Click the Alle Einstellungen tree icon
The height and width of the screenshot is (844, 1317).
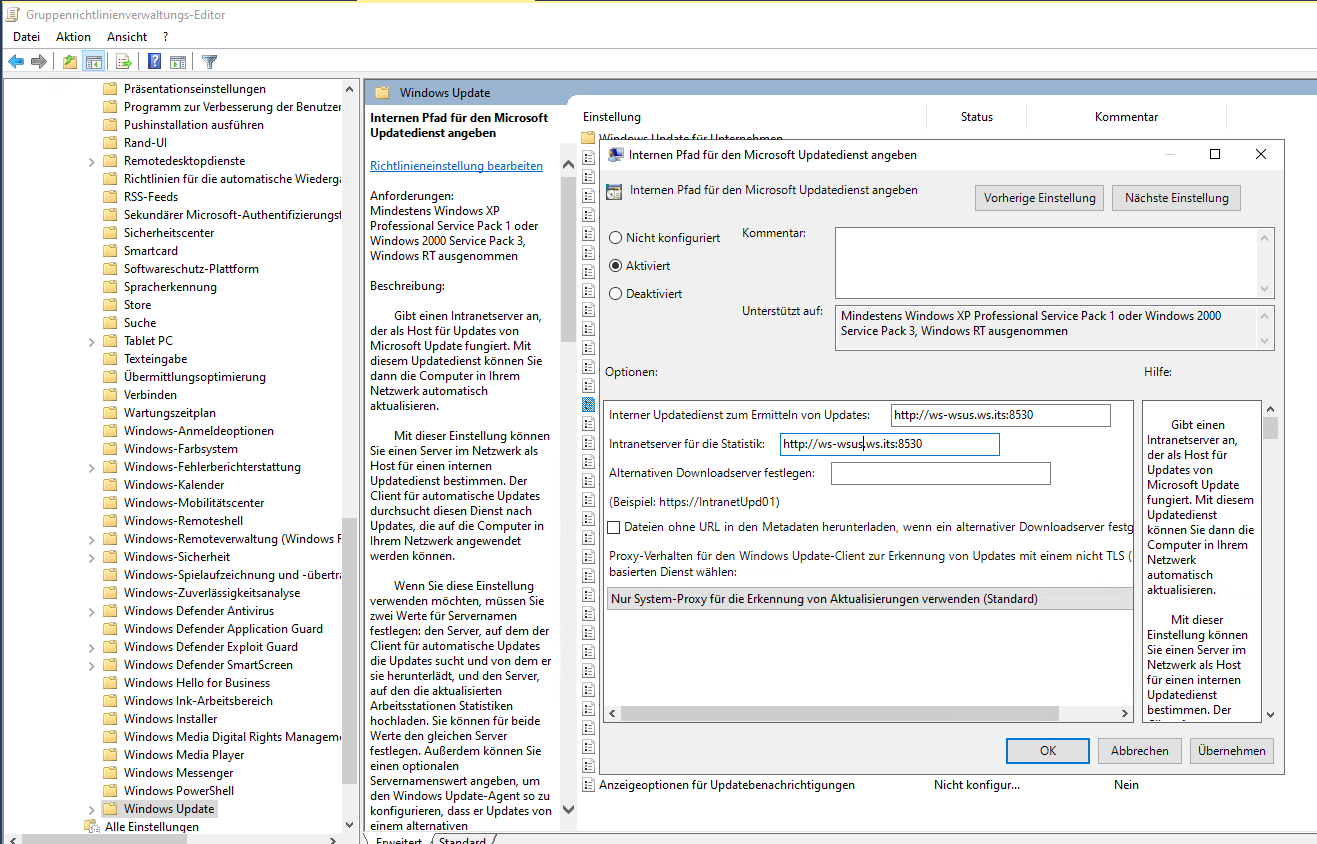coord(92,827)
